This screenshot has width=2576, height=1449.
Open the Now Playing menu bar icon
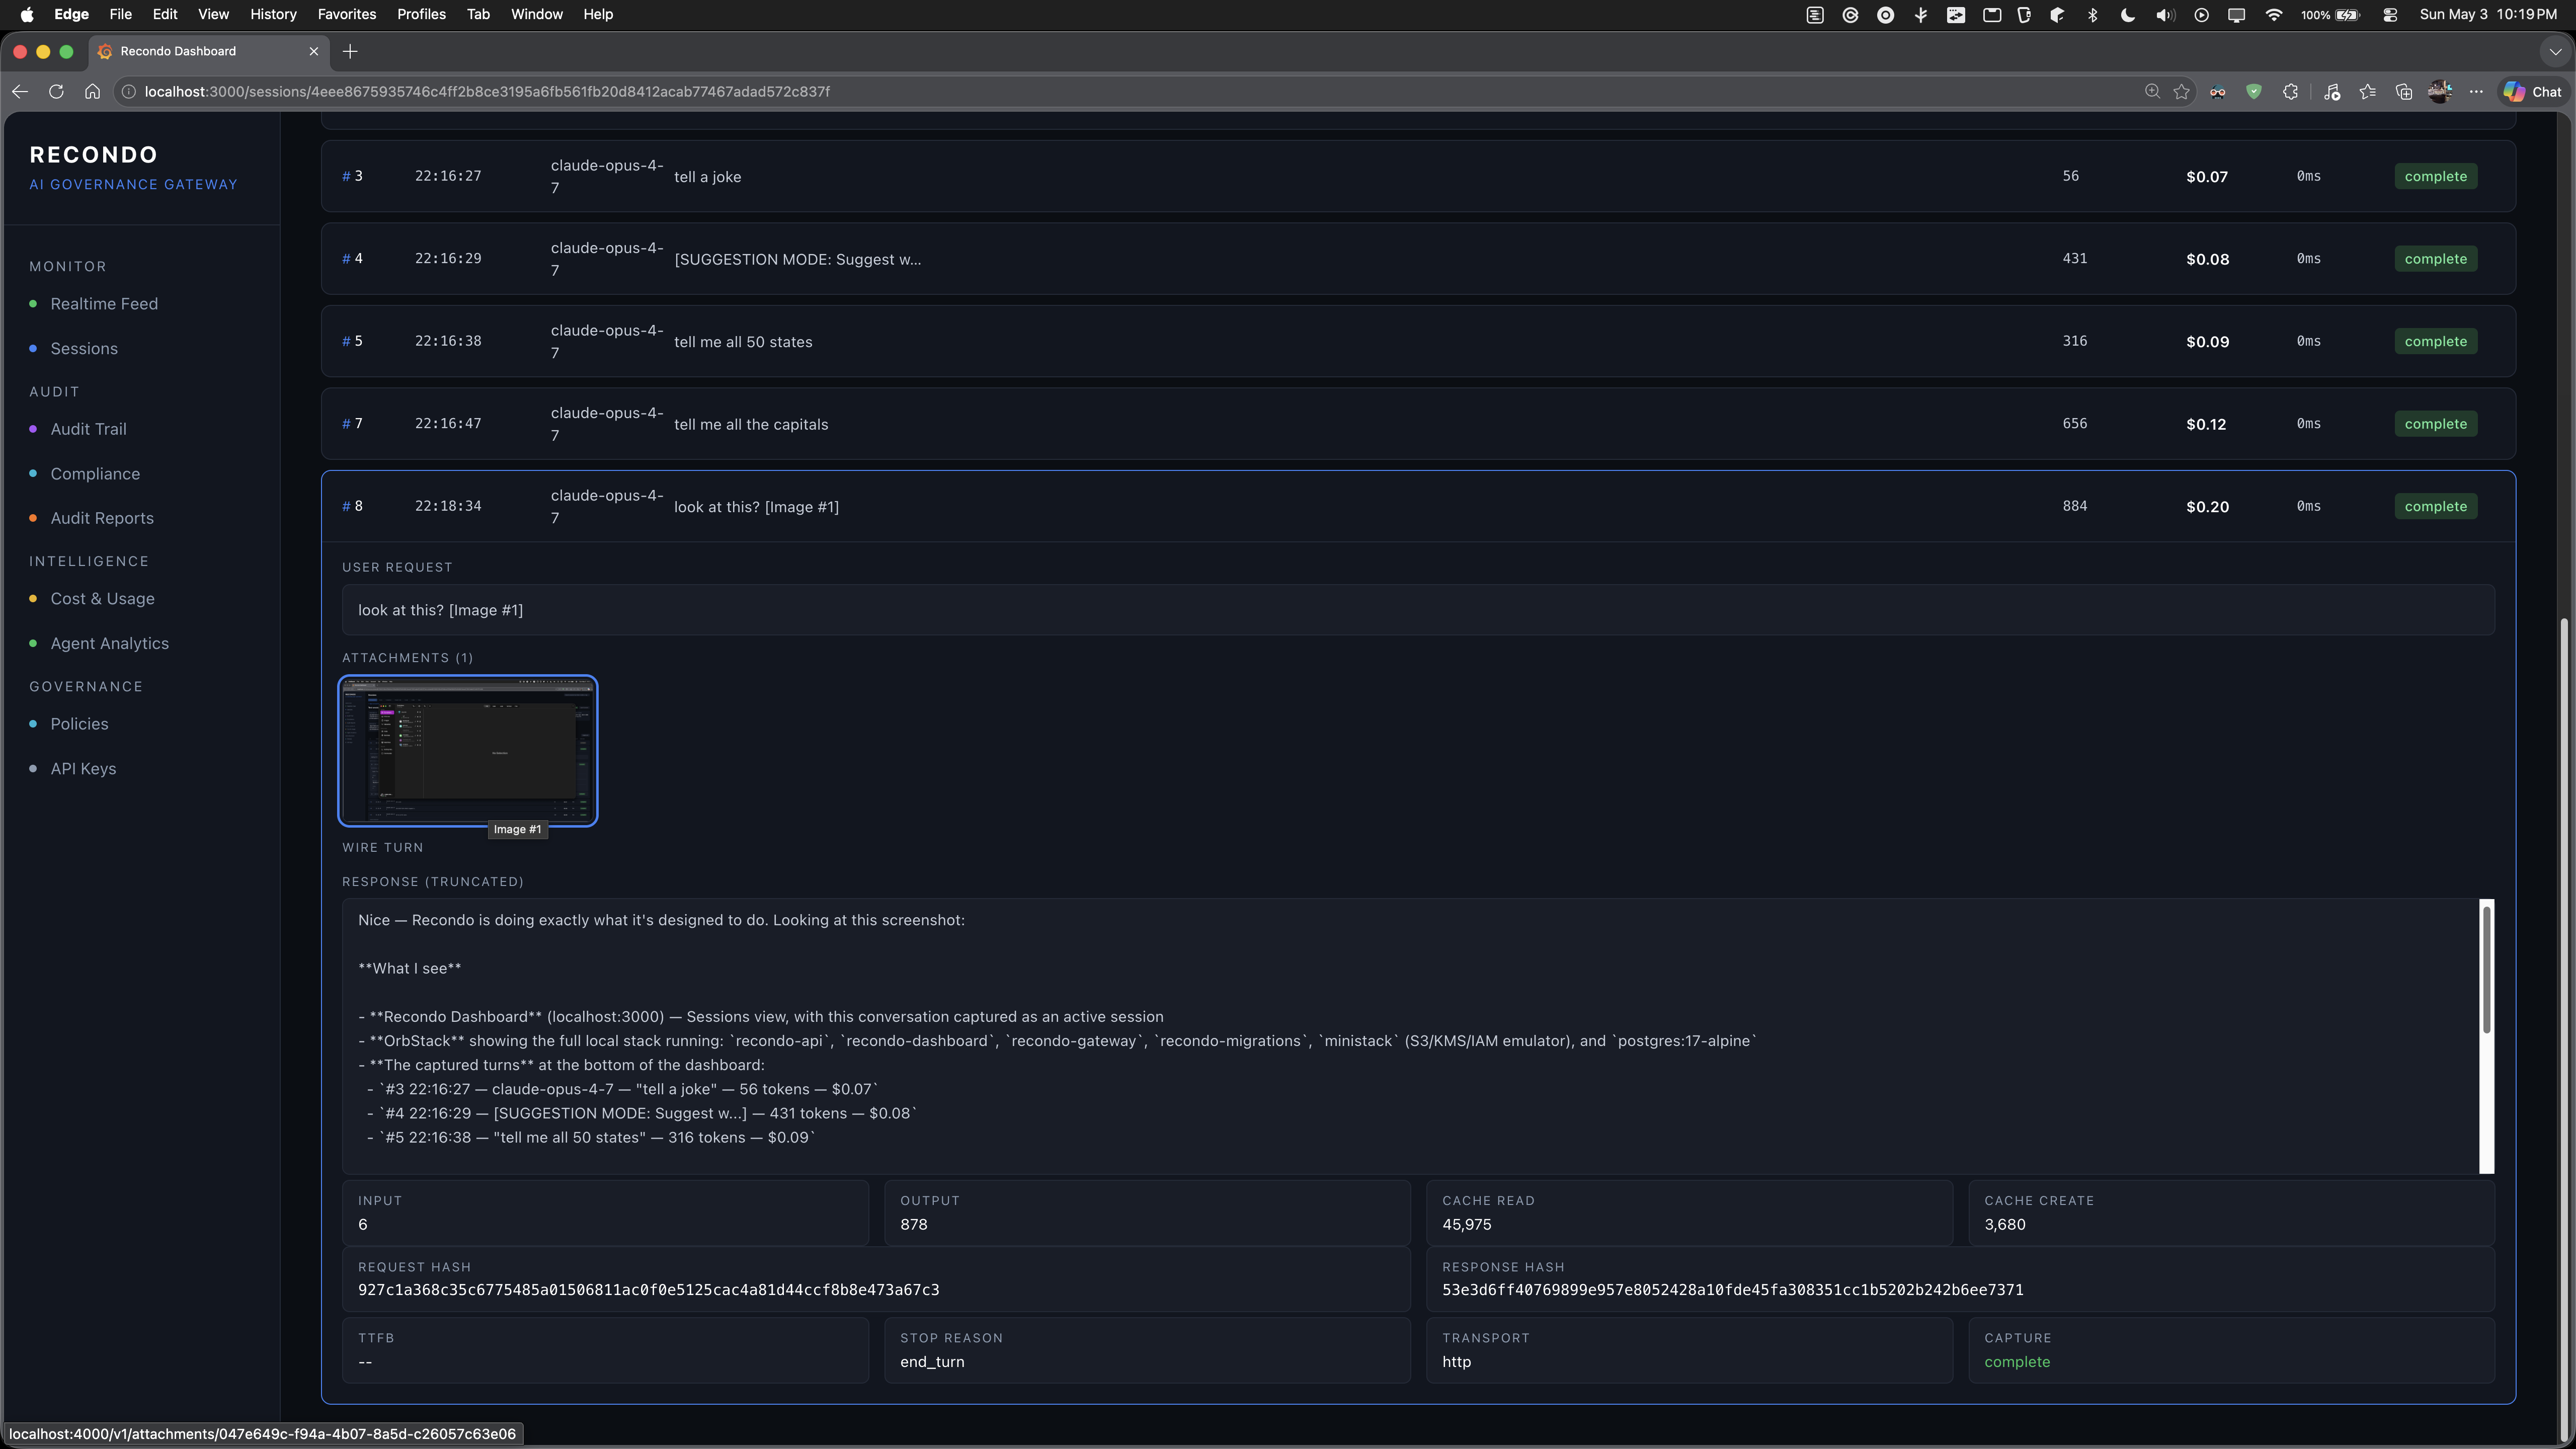tap(2201, 14)
